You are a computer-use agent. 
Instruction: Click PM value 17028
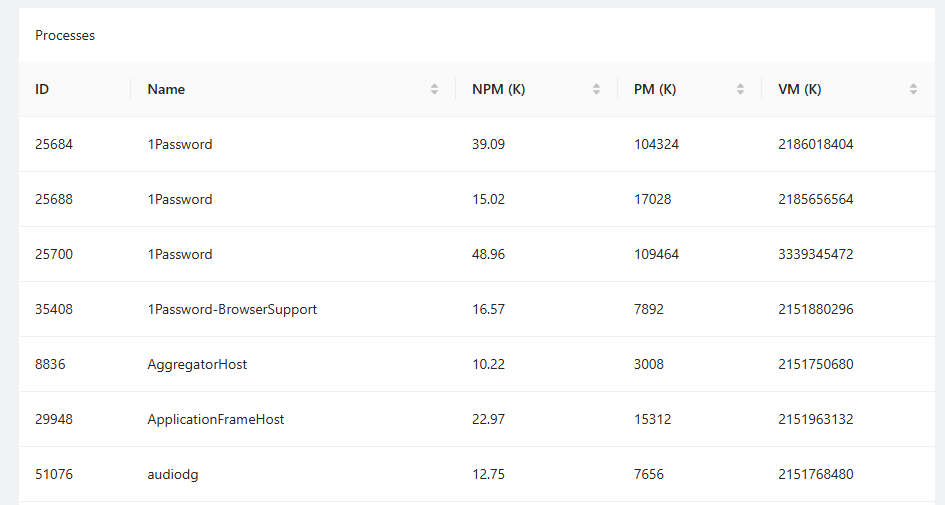[653, 199]
